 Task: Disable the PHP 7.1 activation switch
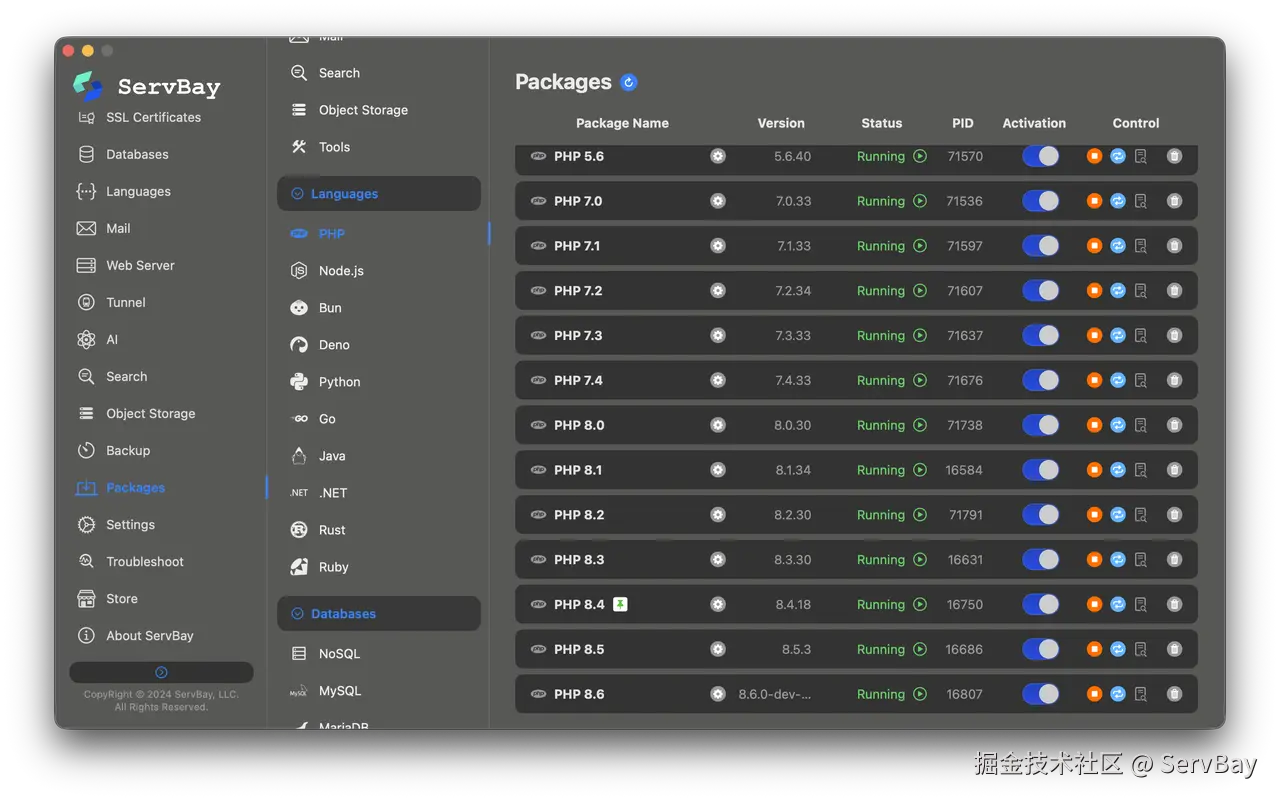1040,246
